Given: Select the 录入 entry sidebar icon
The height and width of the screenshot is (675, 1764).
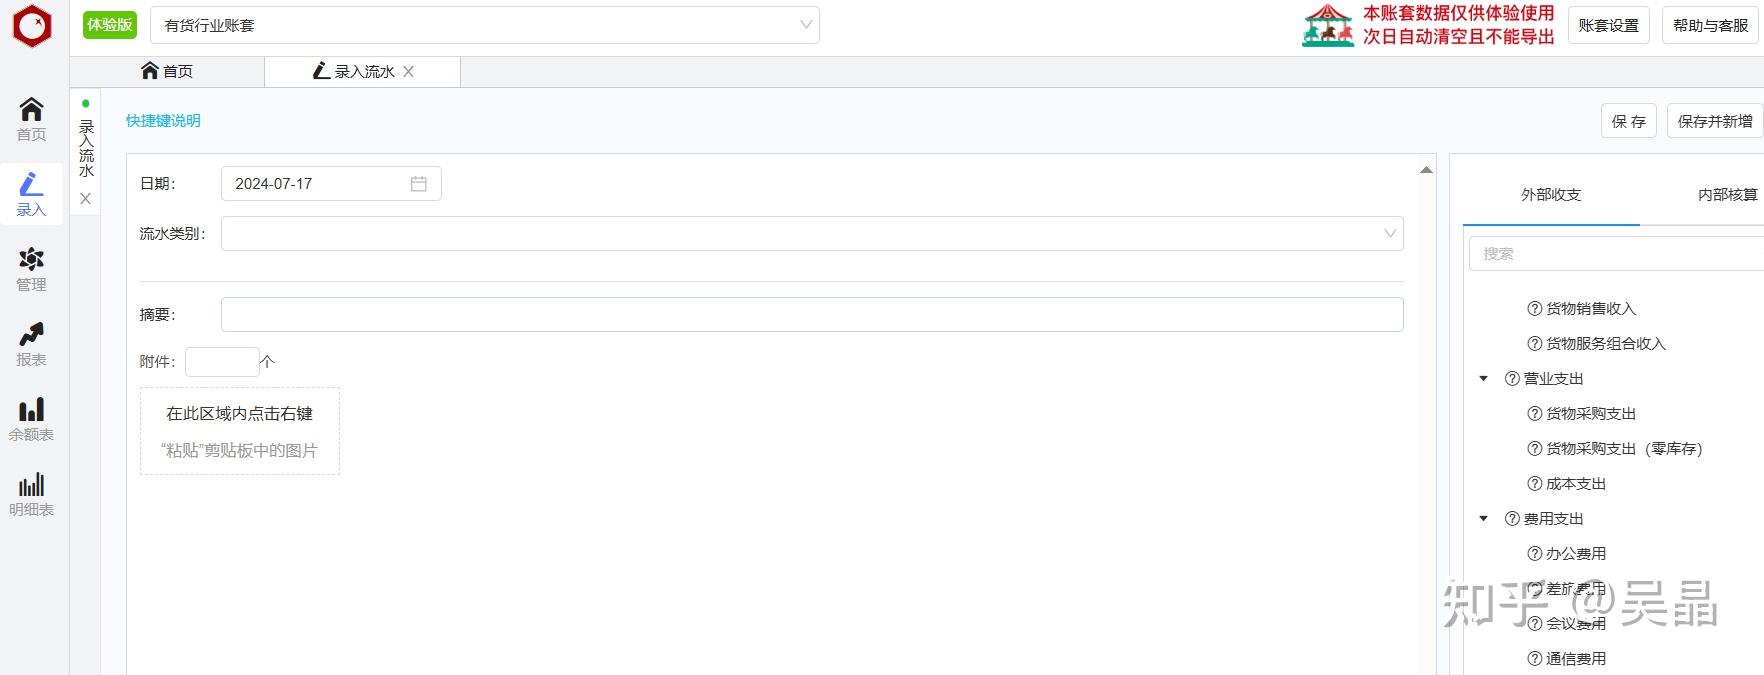Looking at the screenshot, I should pos(31,193).
